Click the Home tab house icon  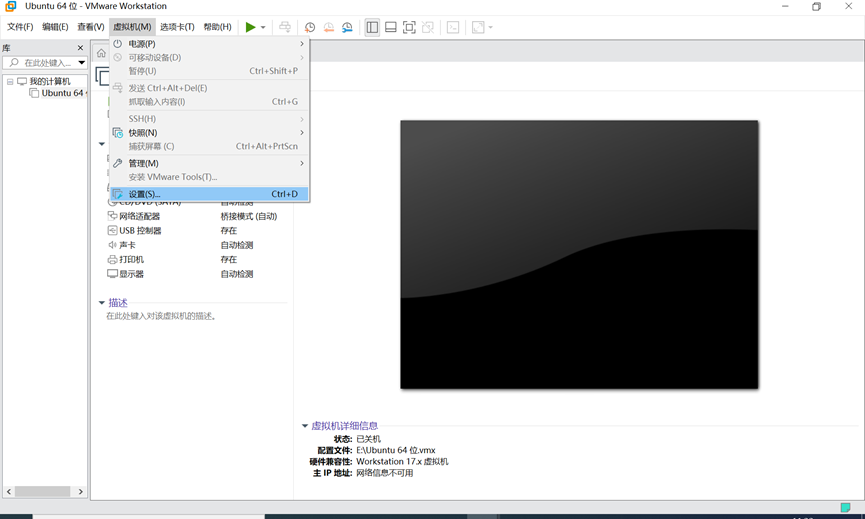point(102,53)
